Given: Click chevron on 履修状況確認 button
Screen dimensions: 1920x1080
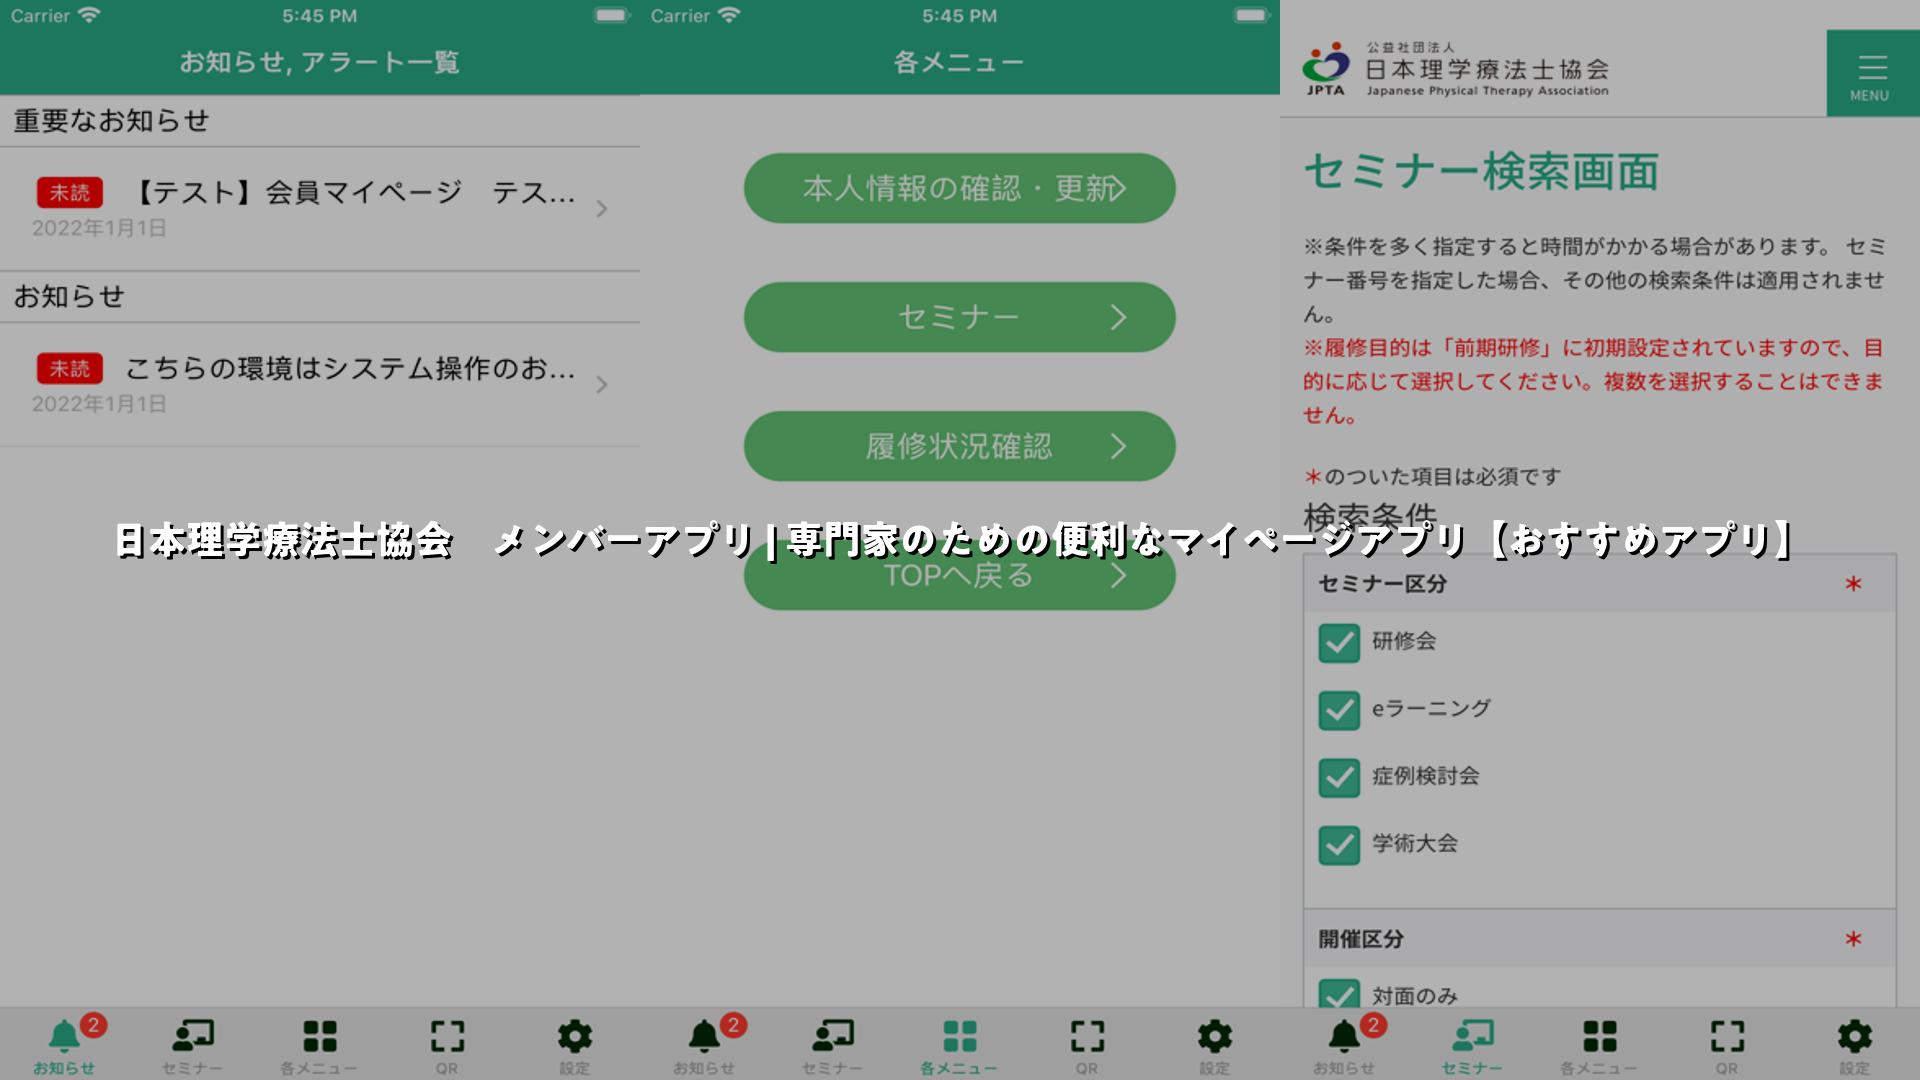Looking at the screenshot, I should click(1118, 446).
